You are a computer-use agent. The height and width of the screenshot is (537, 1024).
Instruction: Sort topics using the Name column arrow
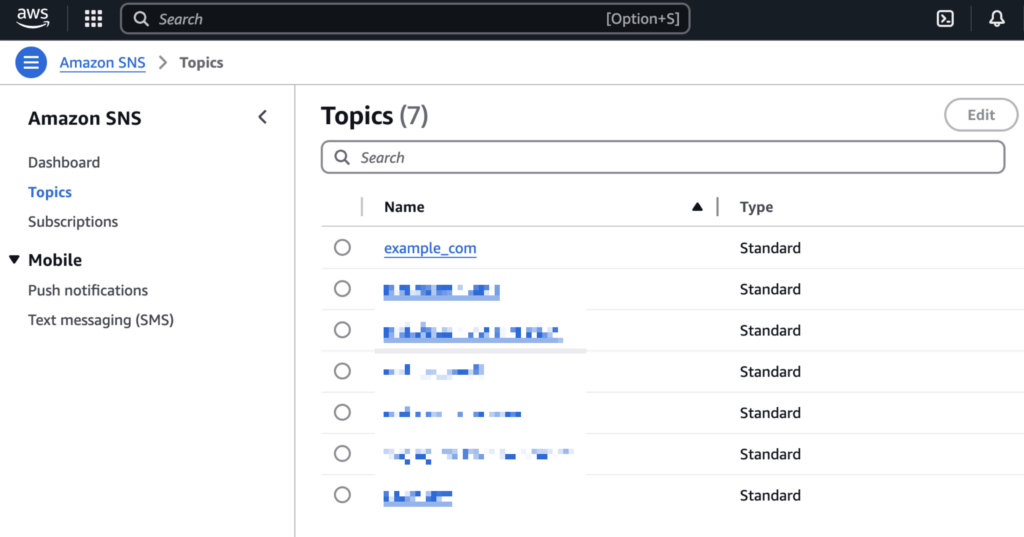[697, 207]
